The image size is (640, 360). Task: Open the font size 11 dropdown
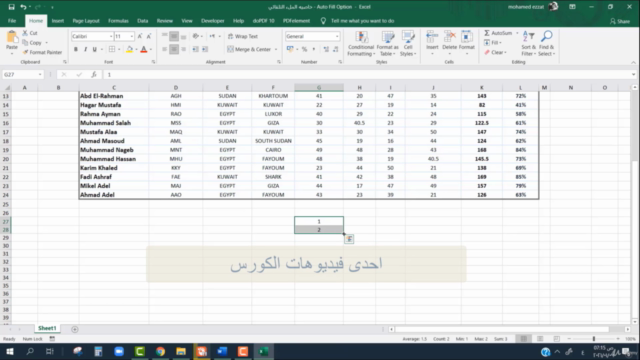(x=131, y=36)
